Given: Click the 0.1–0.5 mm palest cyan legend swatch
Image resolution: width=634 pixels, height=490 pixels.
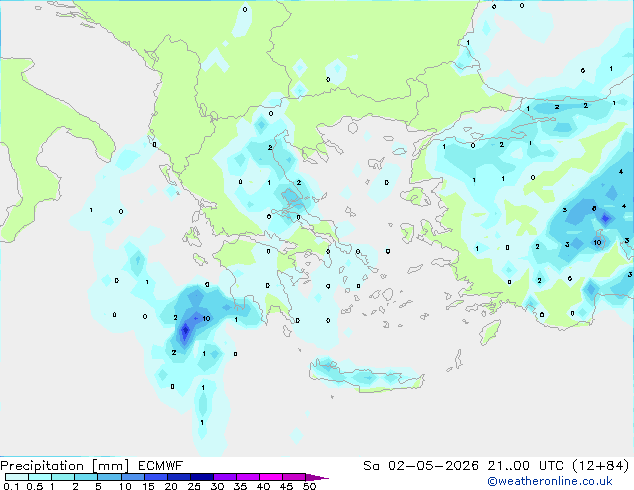Looking at the screenshot, I should (17, 477).
